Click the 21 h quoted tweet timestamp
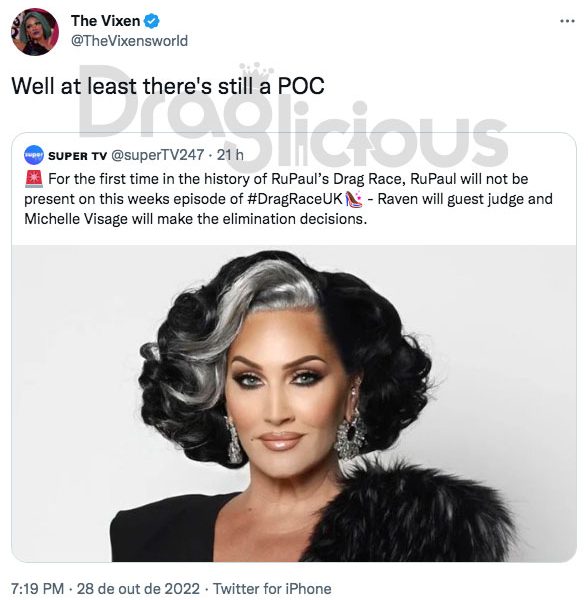This screenshot has width=588, height=600. (x=230, y=155)
